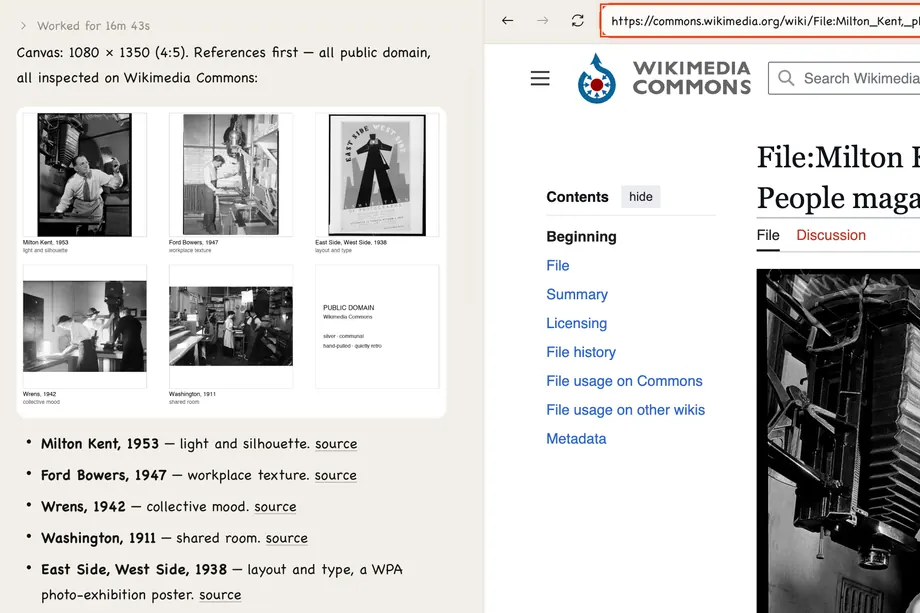Switch to the Discussion tab

pos(831,235)
